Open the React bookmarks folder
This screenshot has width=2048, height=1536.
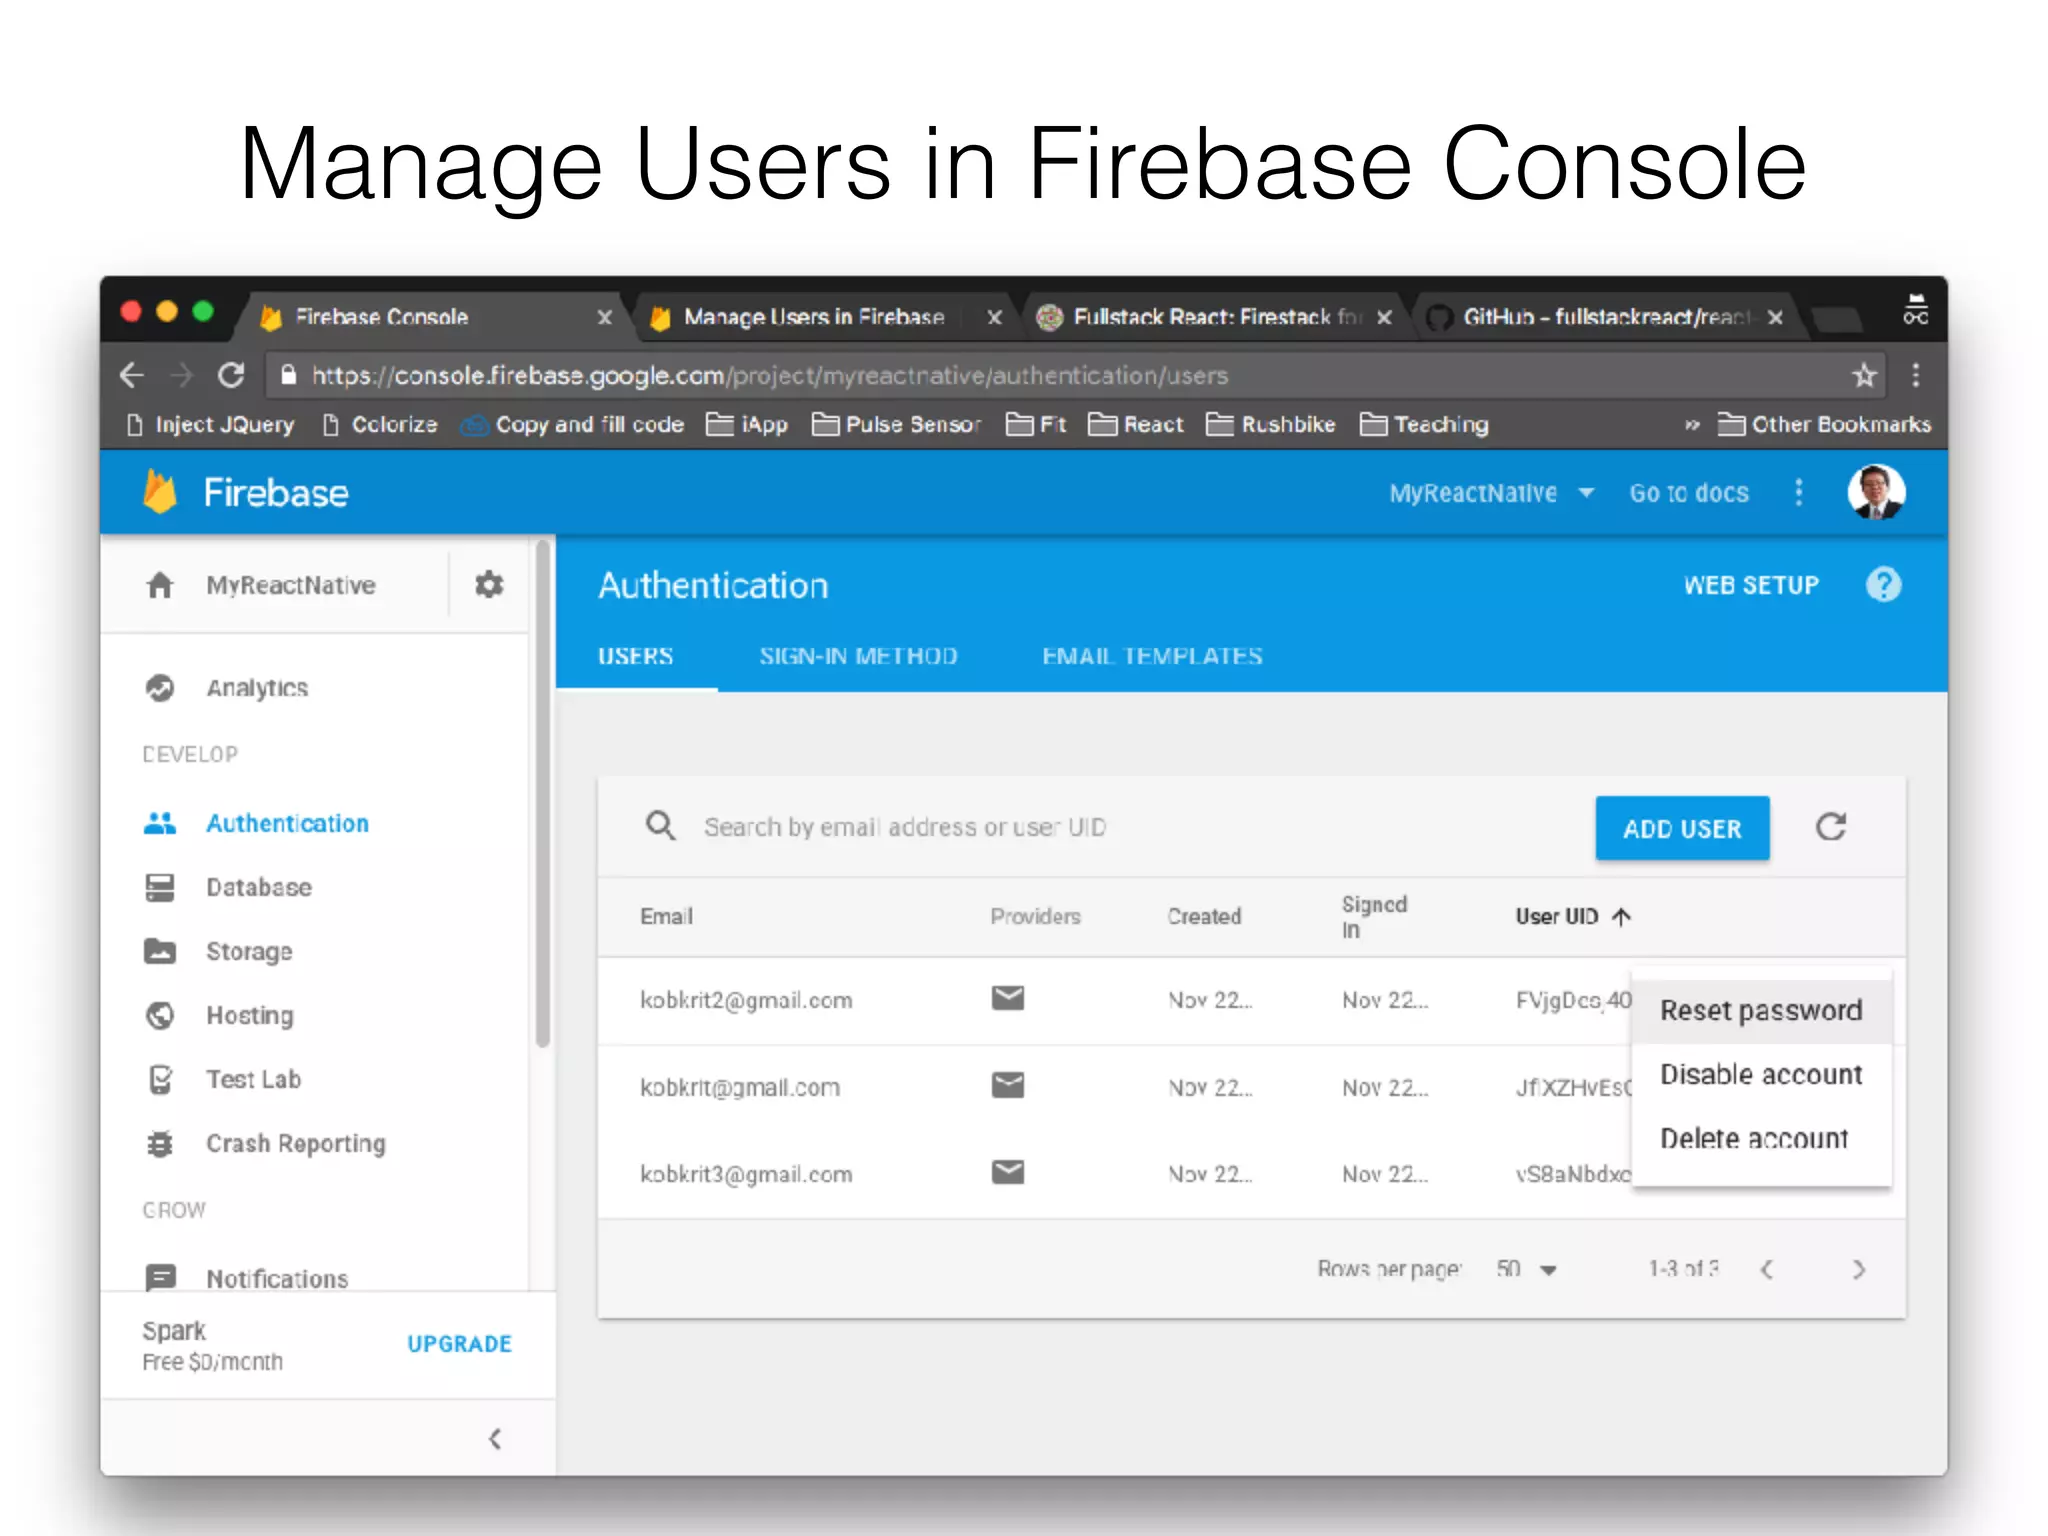[1136, 425]
